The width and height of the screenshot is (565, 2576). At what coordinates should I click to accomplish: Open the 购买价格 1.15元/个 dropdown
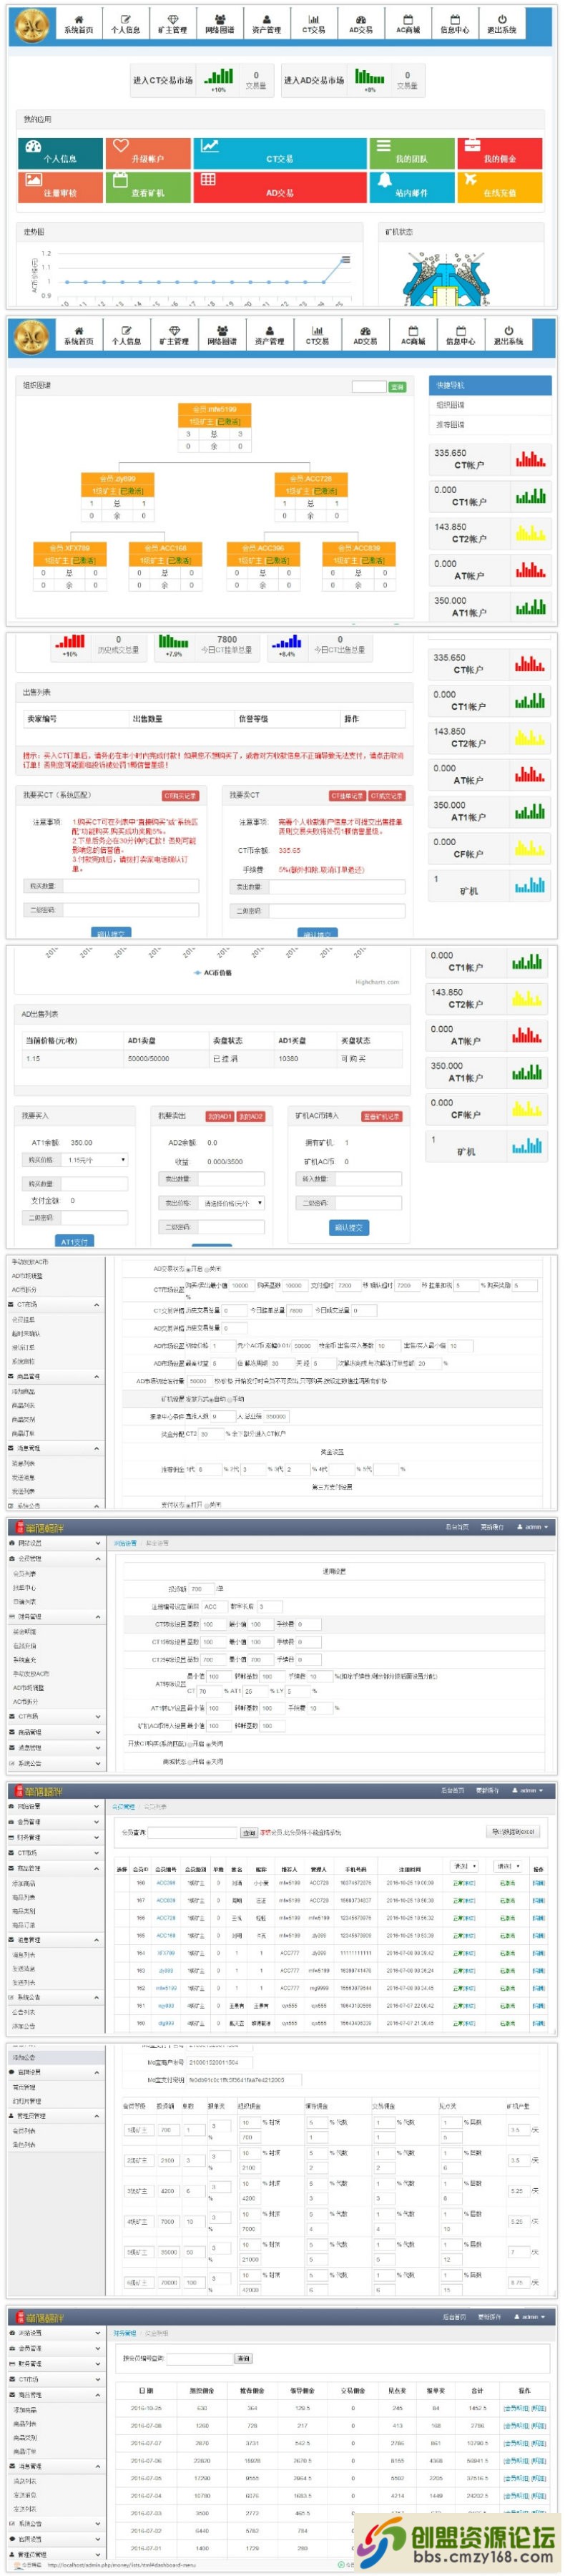click(x=96, y=1160)
